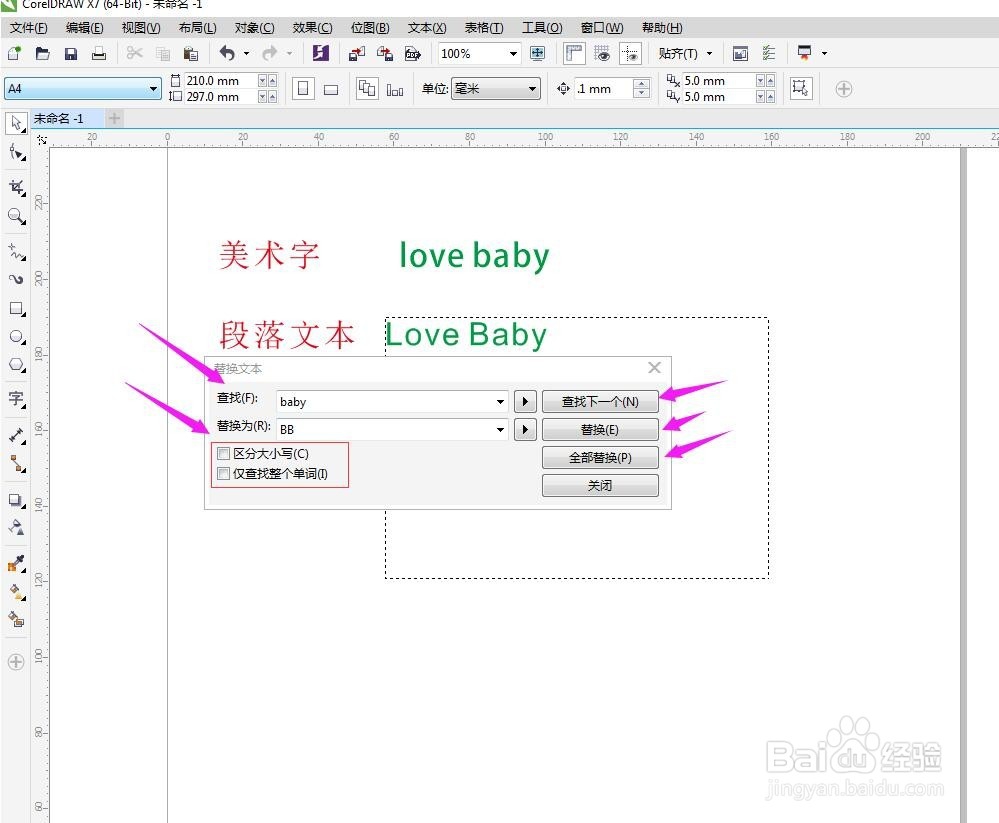The image size is (999, 823).
Task: Select the Crop tool
Action: point(17,187)
